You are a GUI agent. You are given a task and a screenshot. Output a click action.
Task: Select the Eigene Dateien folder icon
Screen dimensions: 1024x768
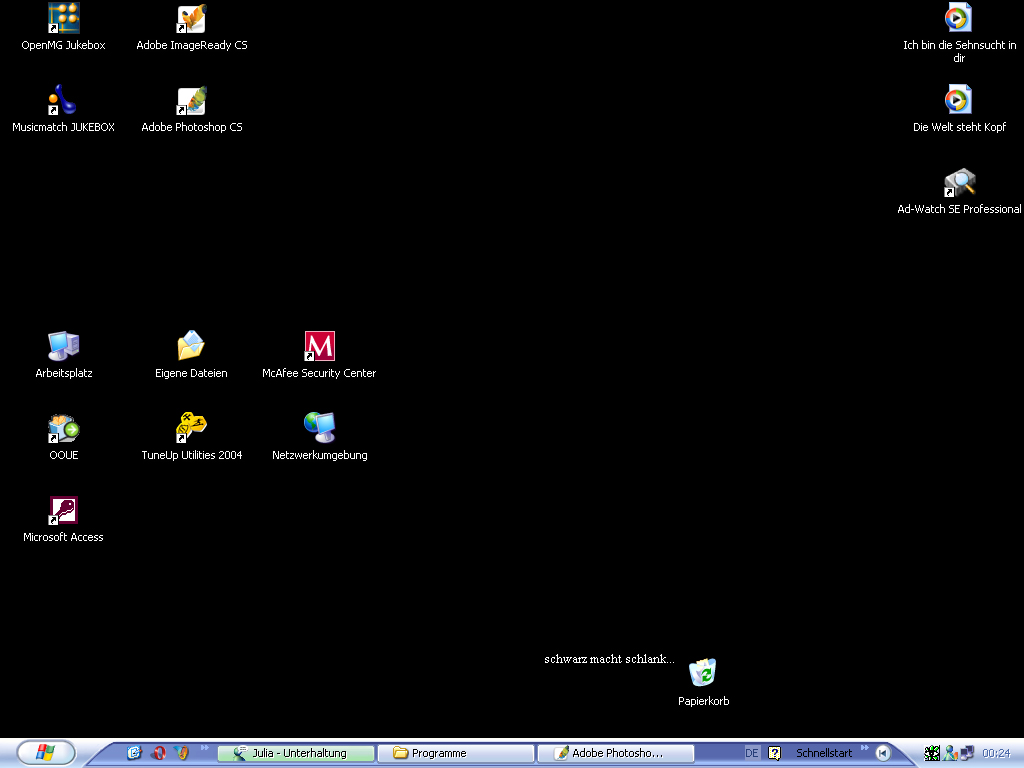point(191,348)
